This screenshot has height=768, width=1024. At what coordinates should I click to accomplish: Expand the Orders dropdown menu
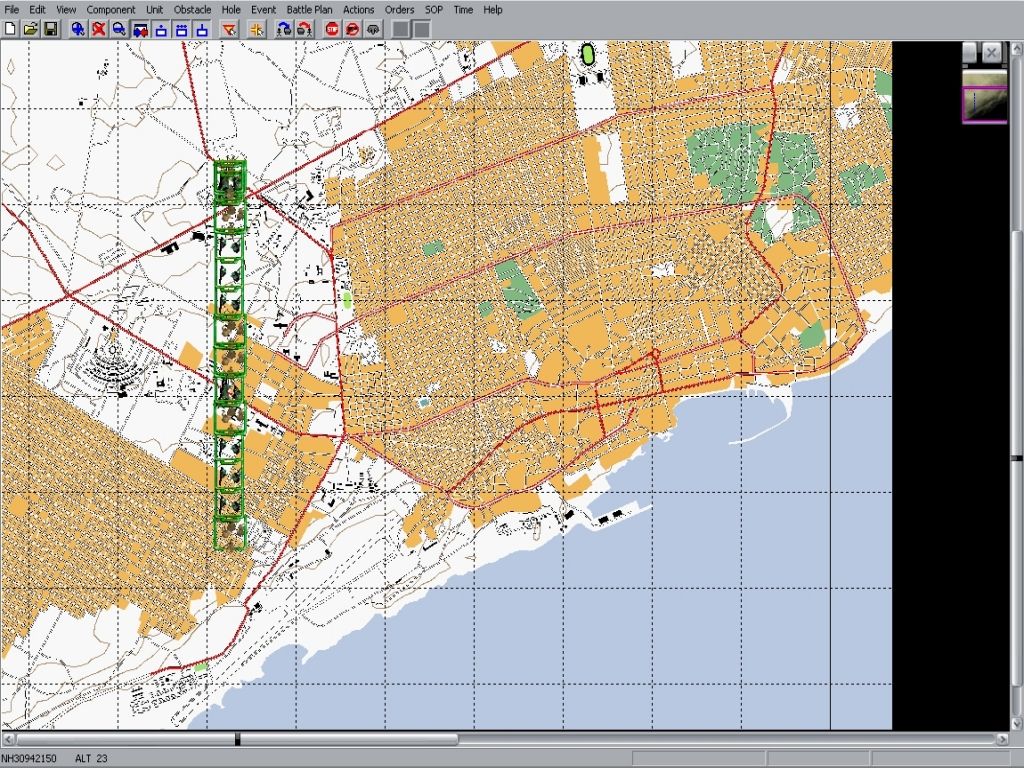click(399, 9)
